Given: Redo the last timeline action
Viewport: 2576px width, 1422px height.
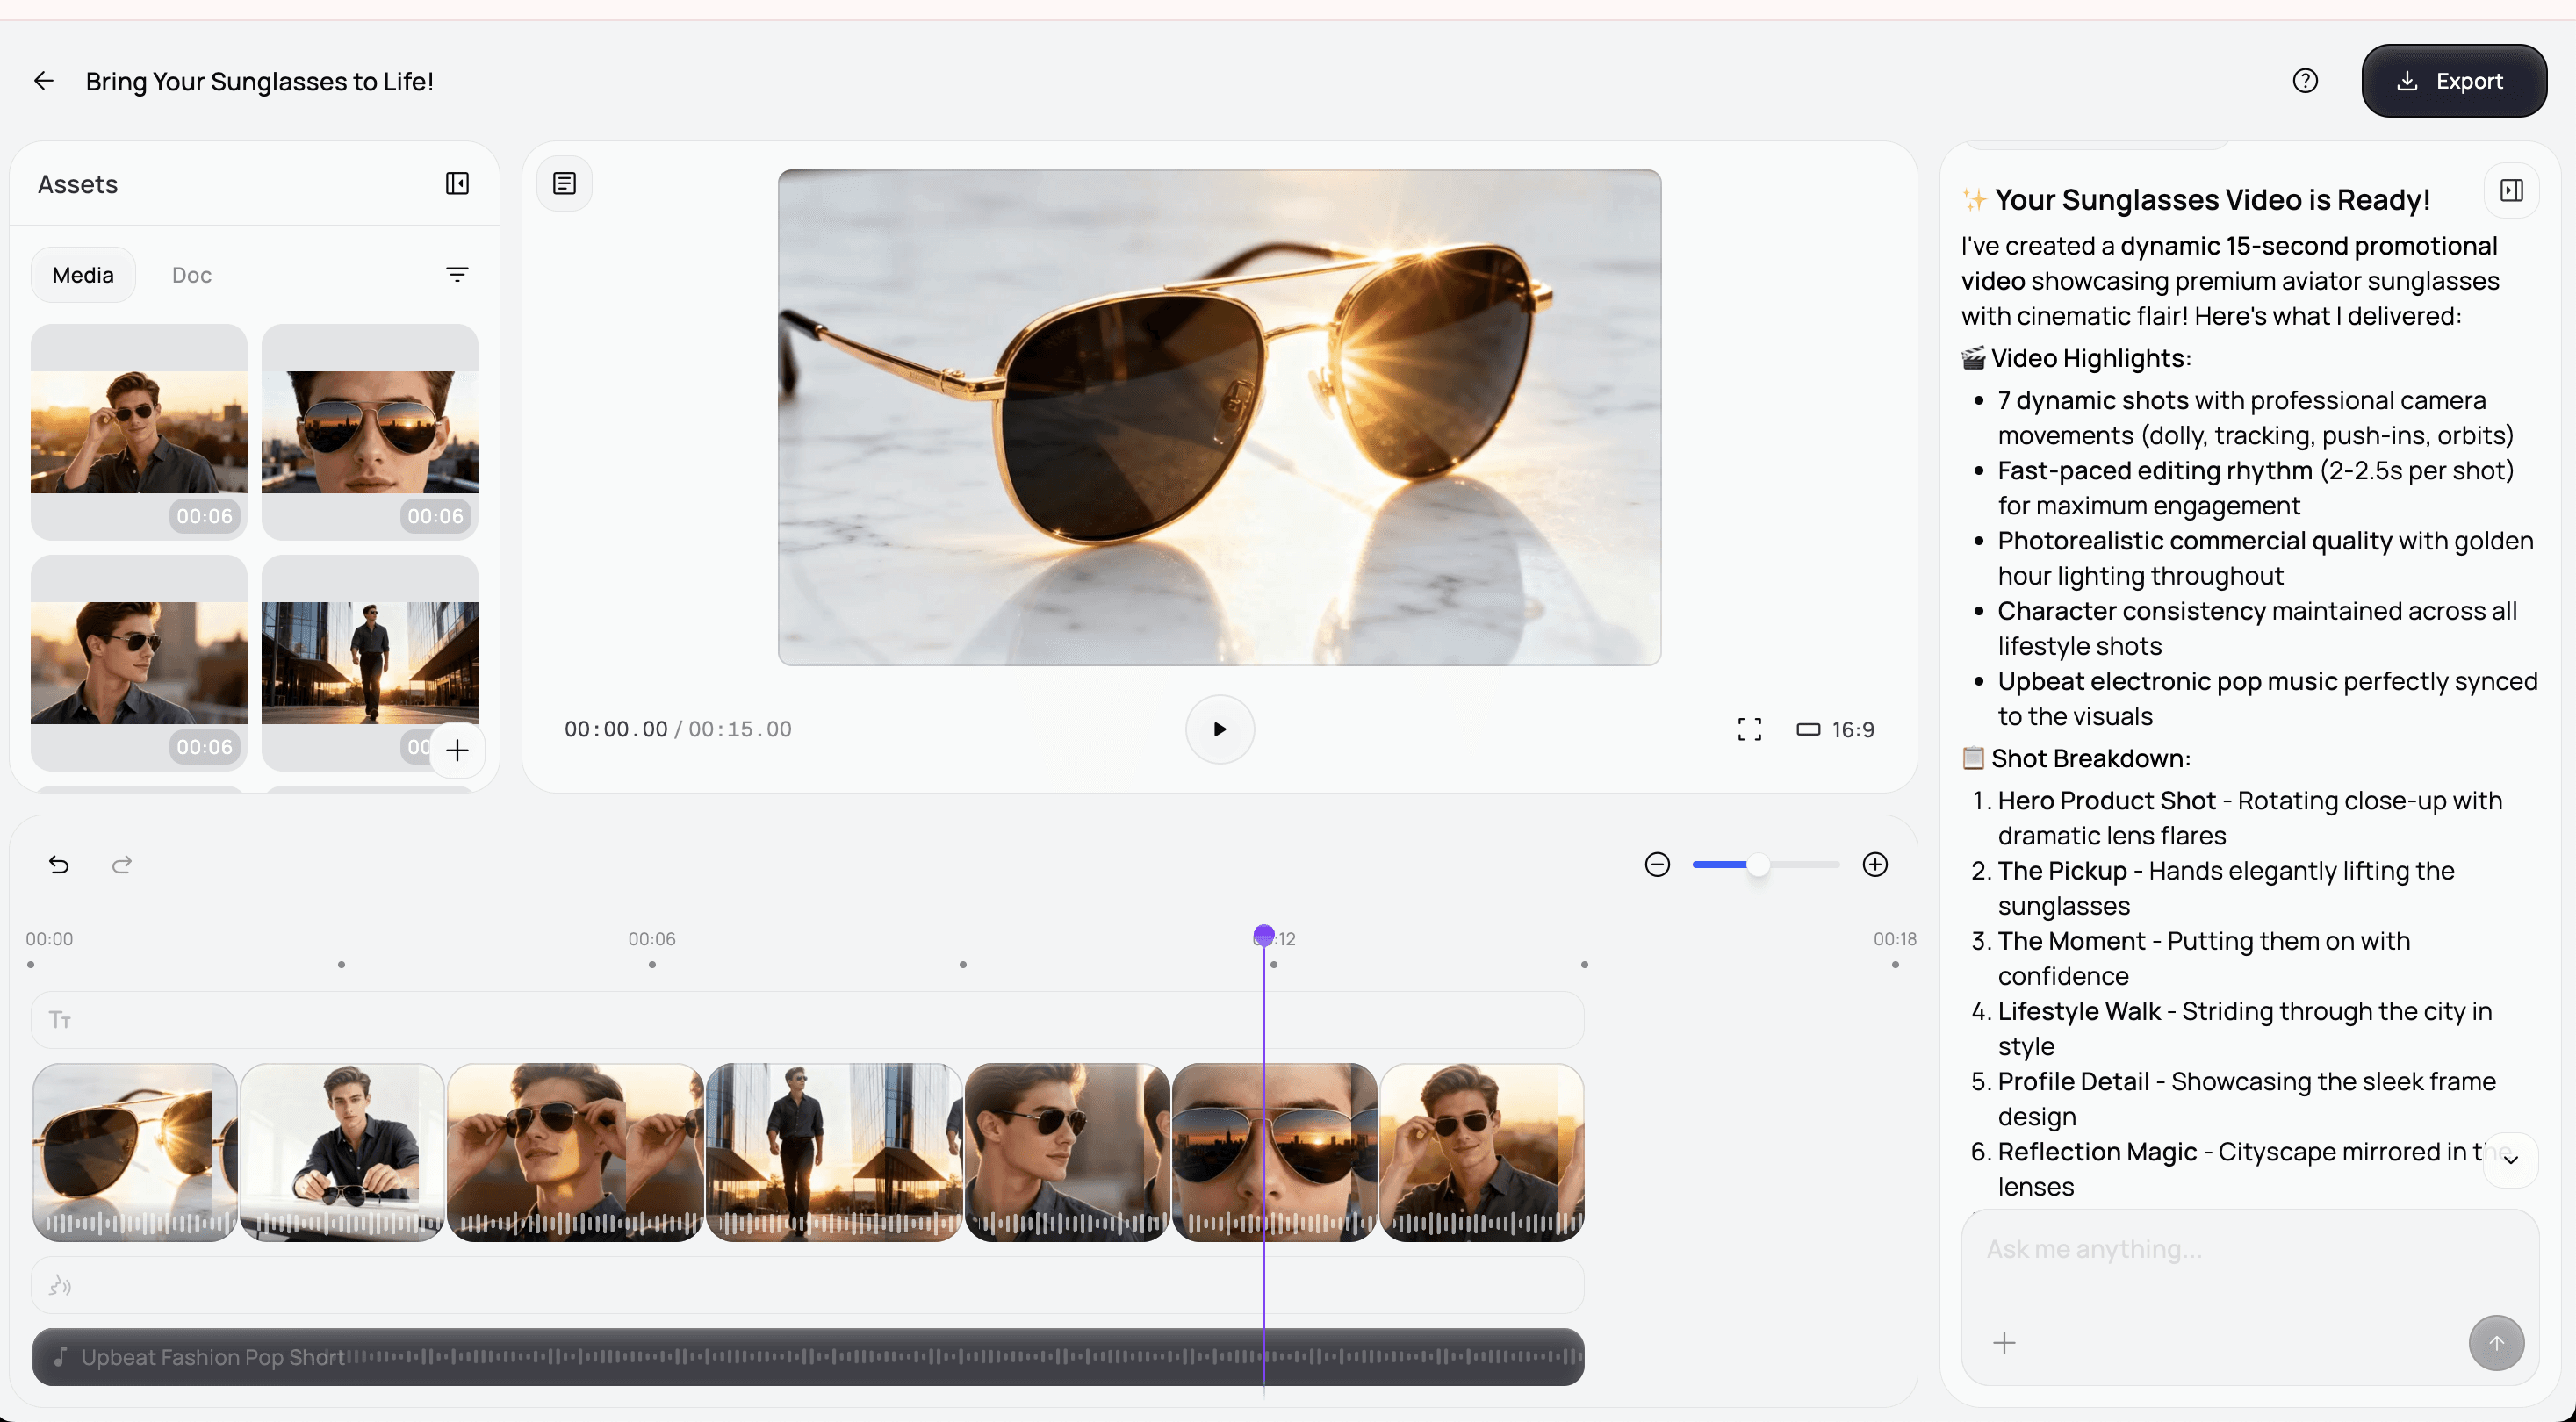Looking at the screenshot, I should 122,865.
